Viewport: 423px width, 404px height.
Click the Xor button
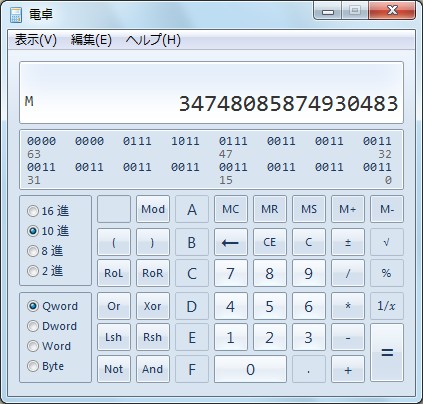pyautogui.click(x=153, y=306)
